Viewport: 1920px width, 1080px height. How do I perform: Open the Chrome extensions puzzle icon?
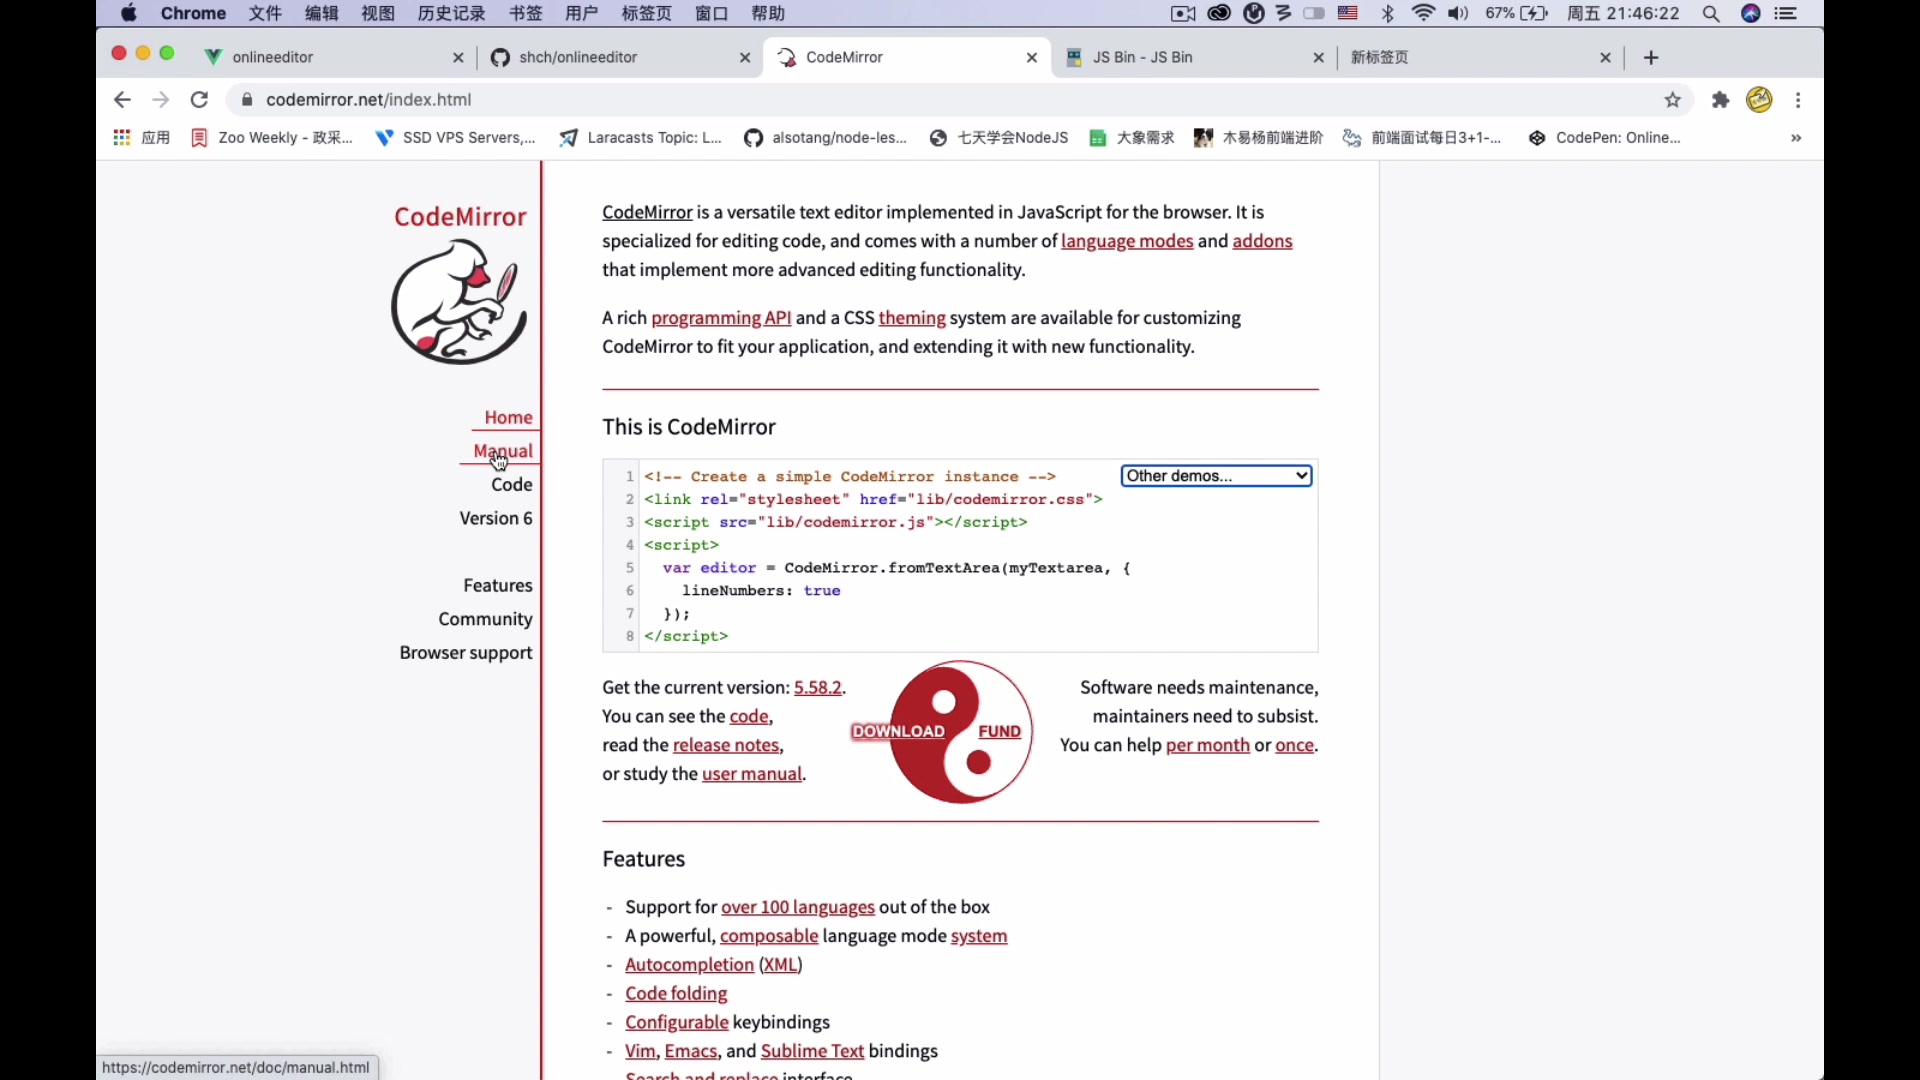point(1720,100)
